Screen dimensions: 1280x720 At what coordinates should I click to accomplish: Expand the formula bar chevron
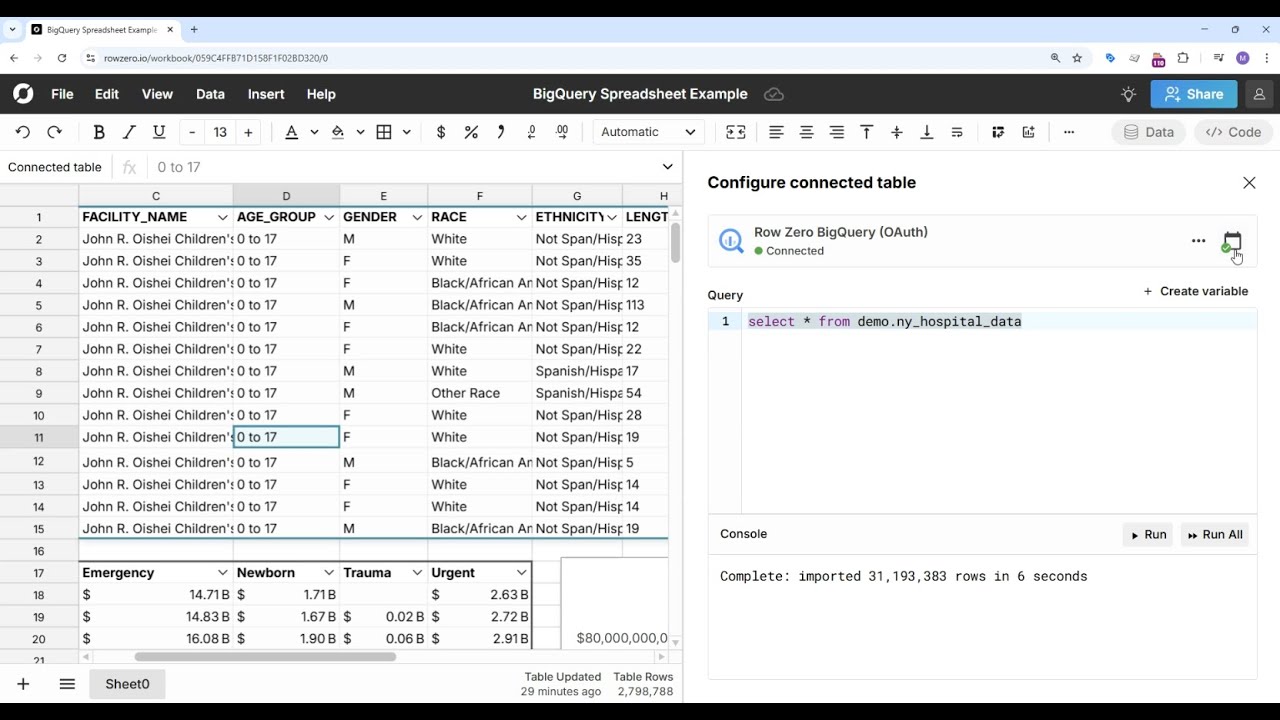(667, 167)
